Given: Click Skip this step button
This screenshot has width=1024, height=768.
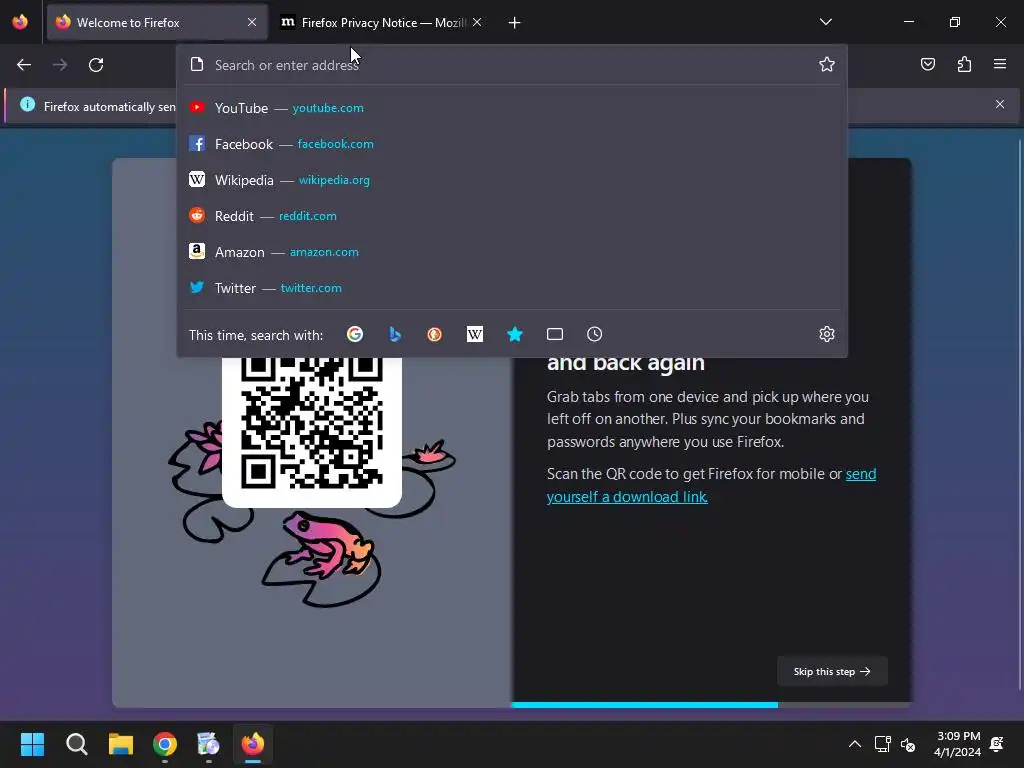Looking at the screenshot, I should point(832,671).
